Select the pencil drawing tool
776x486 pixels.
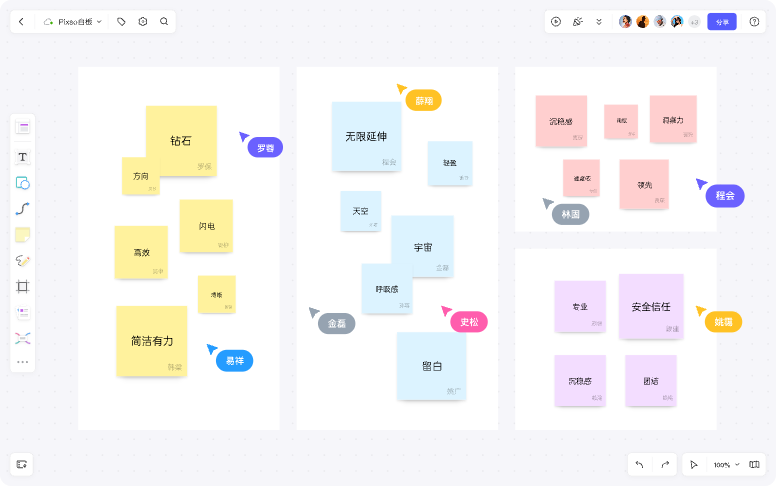coord(23,261)
